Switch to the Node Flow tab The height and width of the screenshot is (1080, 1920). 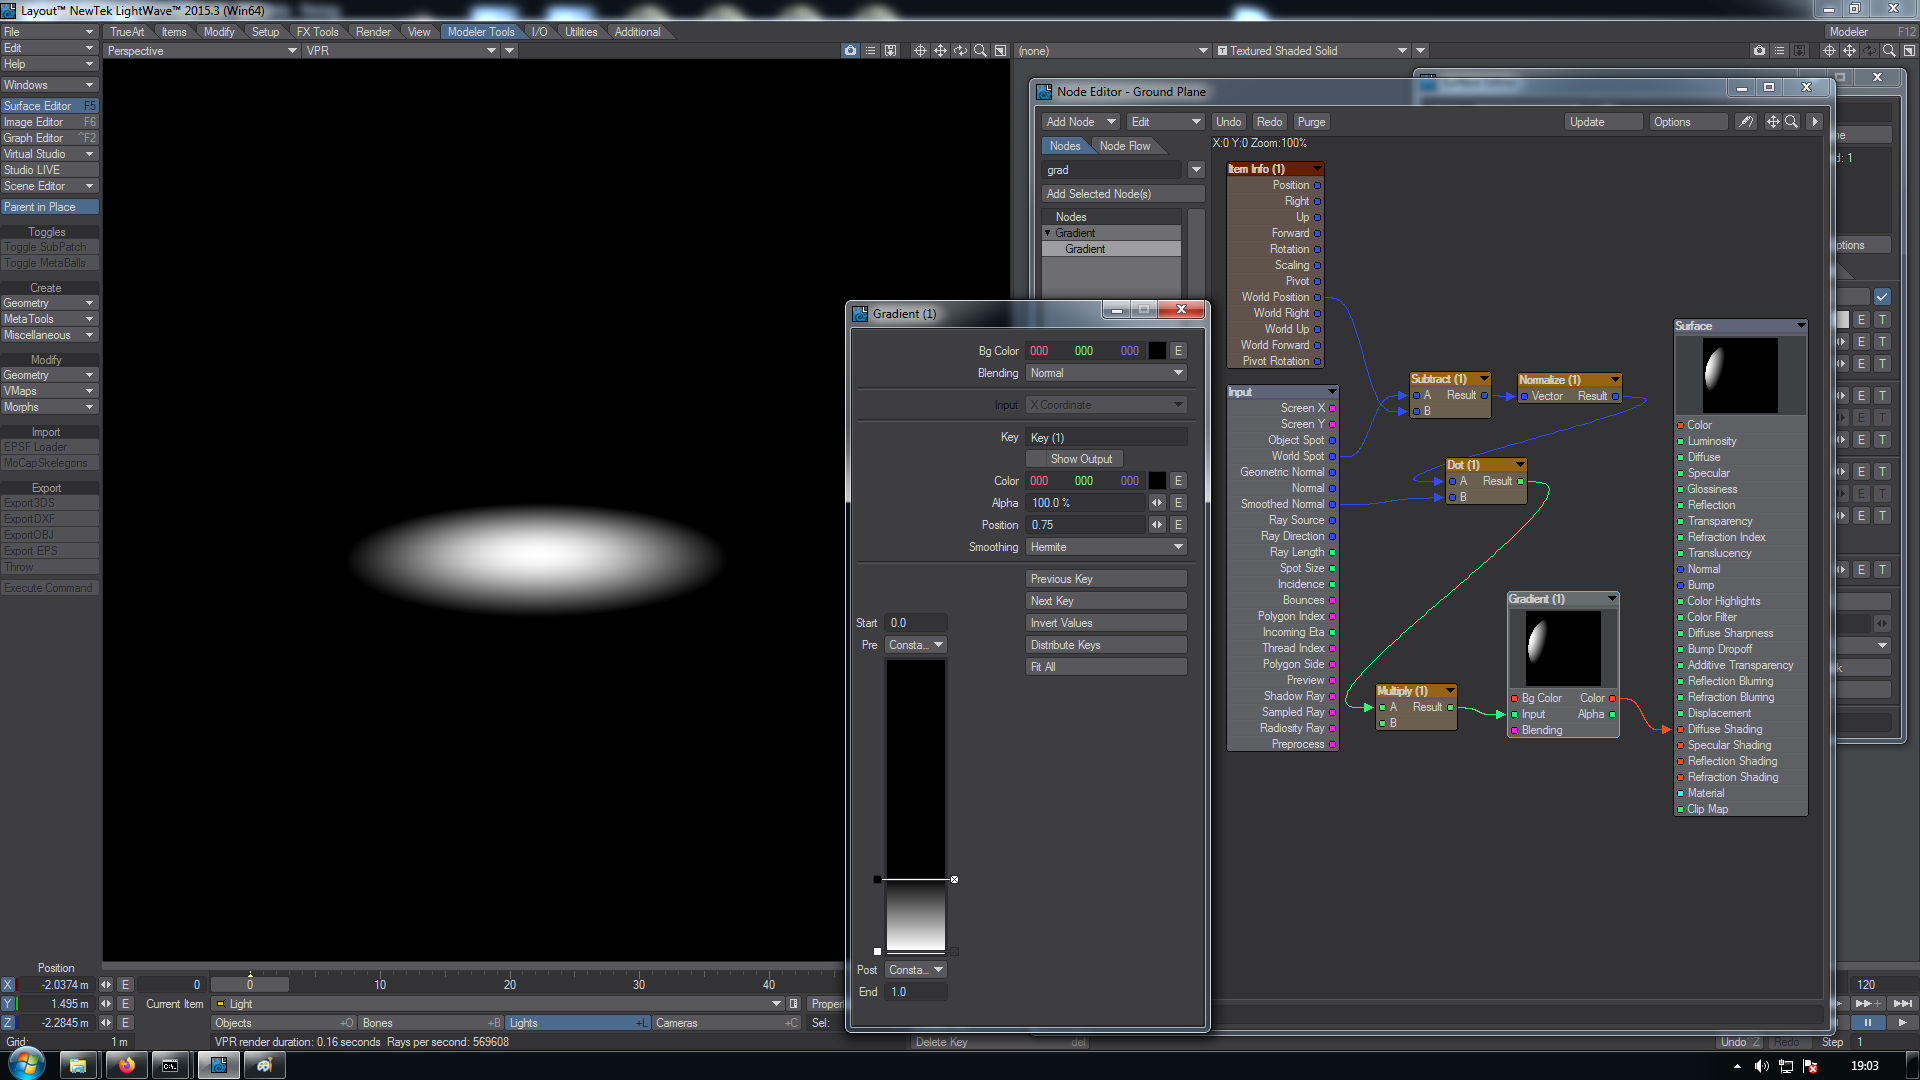(x=1124, y=146)
